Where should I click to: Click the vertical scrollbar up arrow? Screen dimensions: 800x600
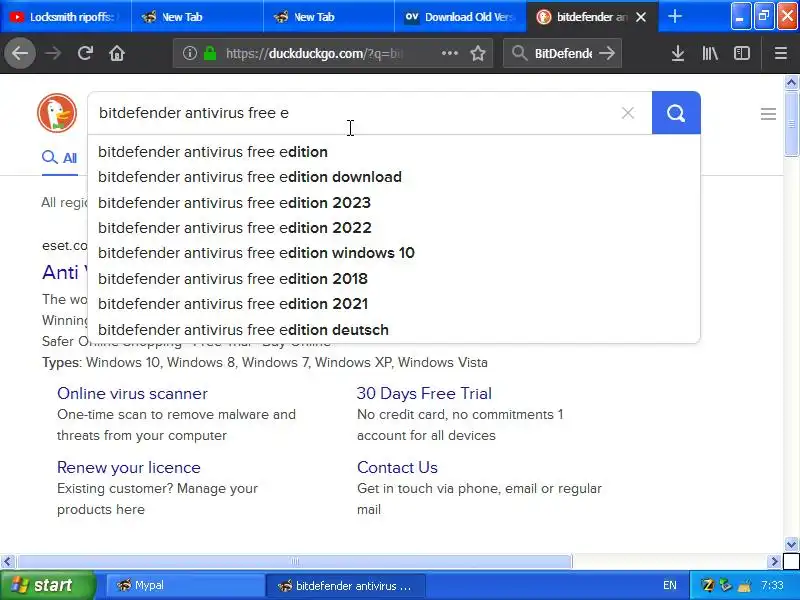791,82
